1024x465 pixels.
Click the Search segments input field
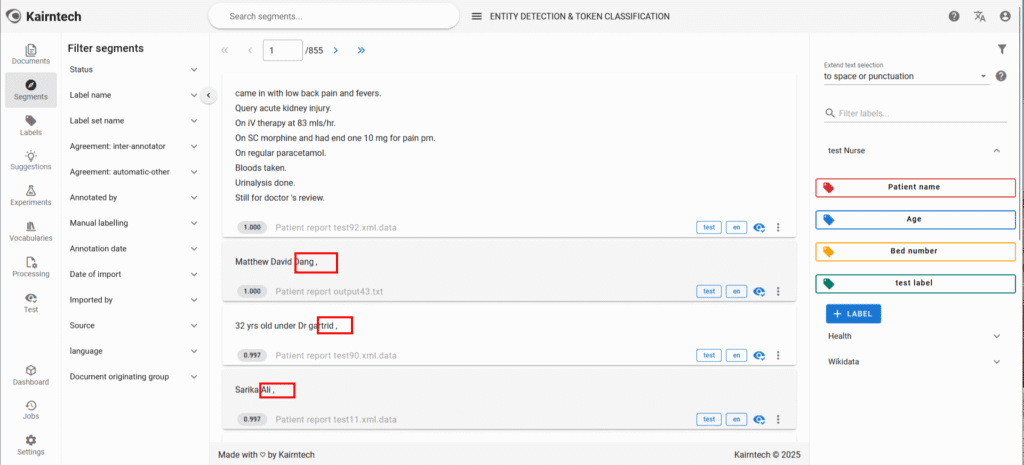click(x=330, y=16)
